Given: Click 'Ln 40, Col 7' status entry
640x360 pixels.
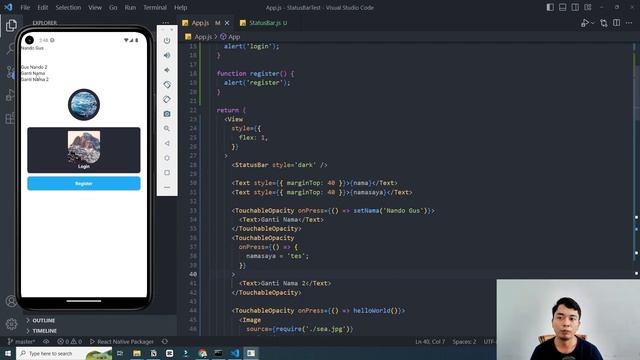Looking at the screenshot, I should pos(430,341).
